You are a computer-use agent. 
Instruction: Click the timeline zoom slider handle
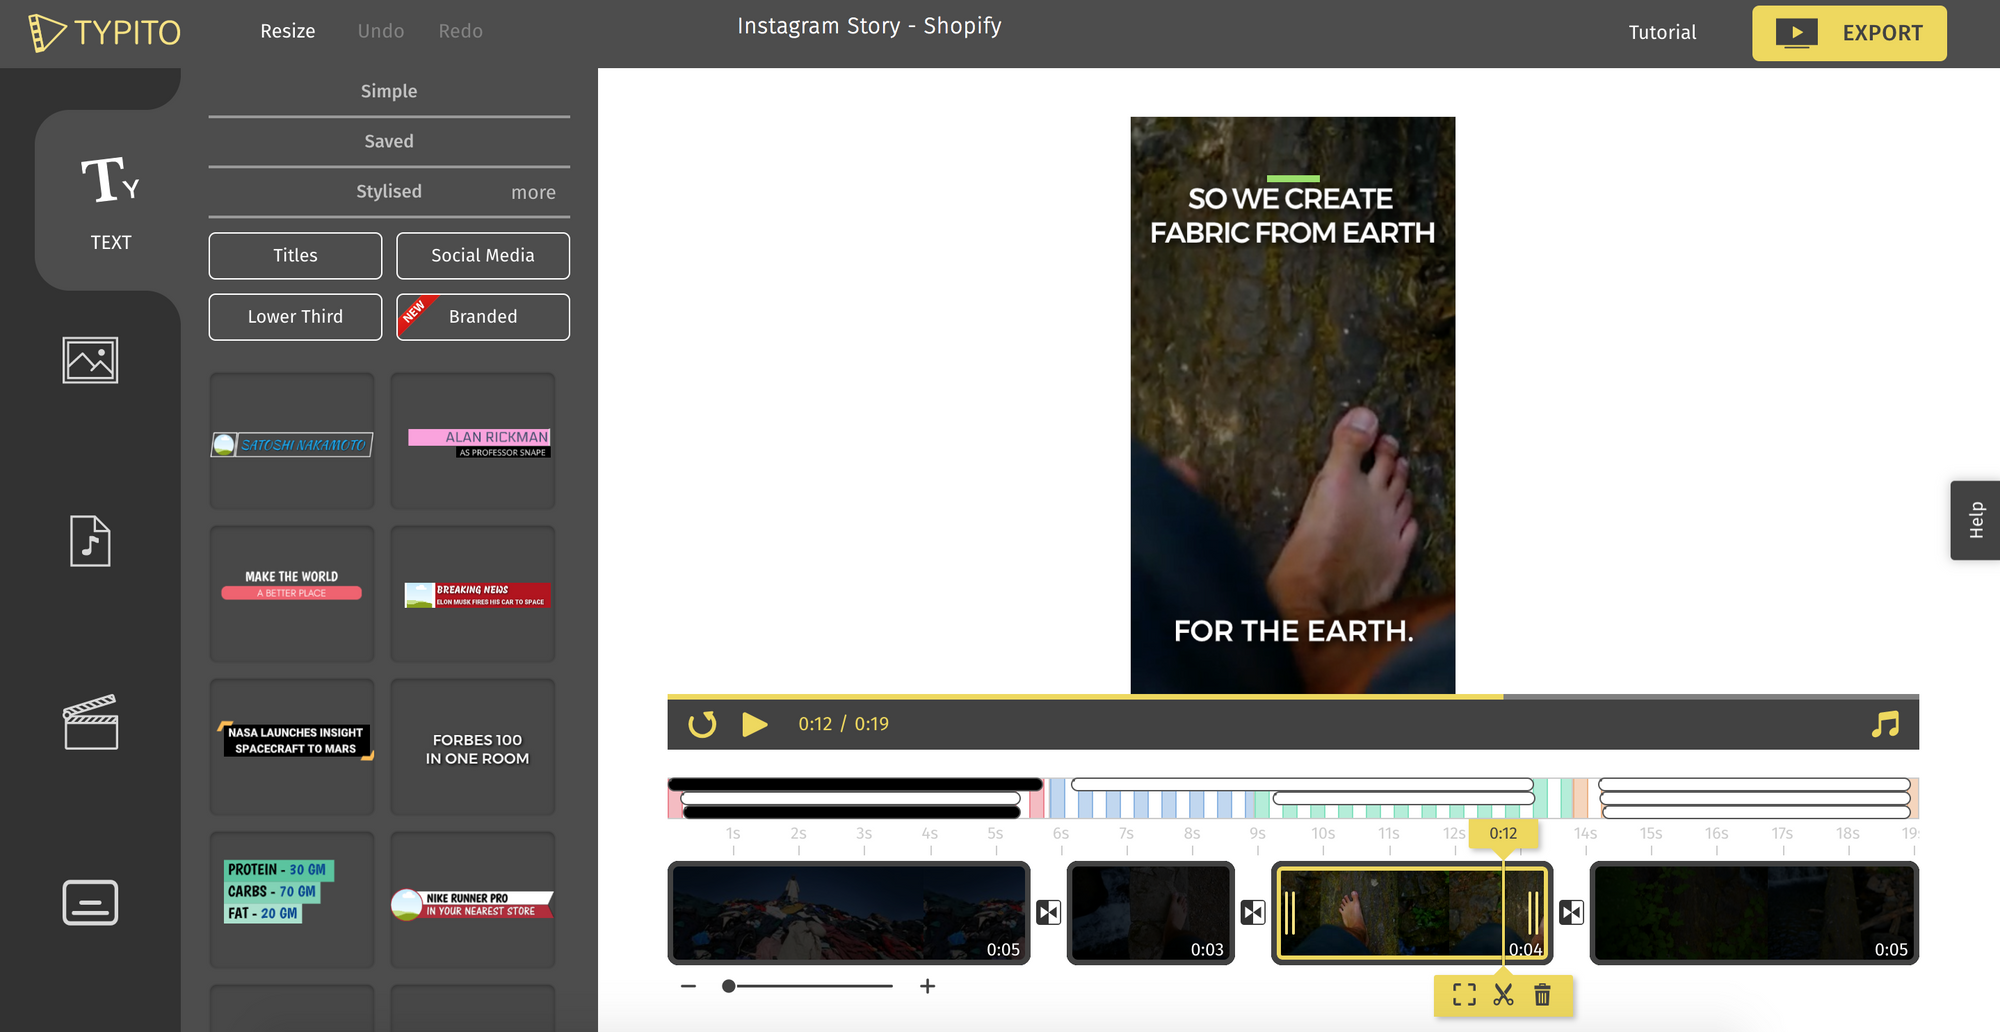(729, 986)
